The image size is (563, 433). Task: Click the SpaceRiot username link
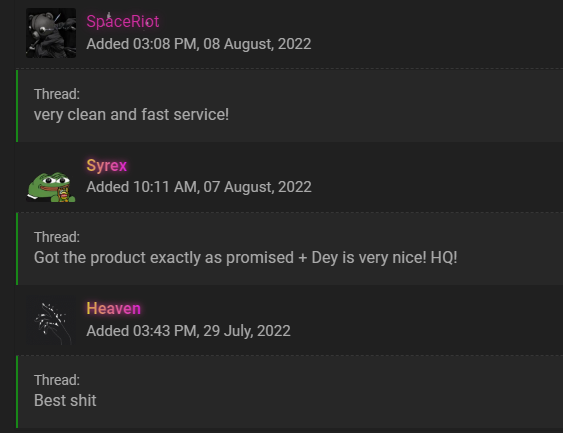pyautogui.click(x=123, y=21)
